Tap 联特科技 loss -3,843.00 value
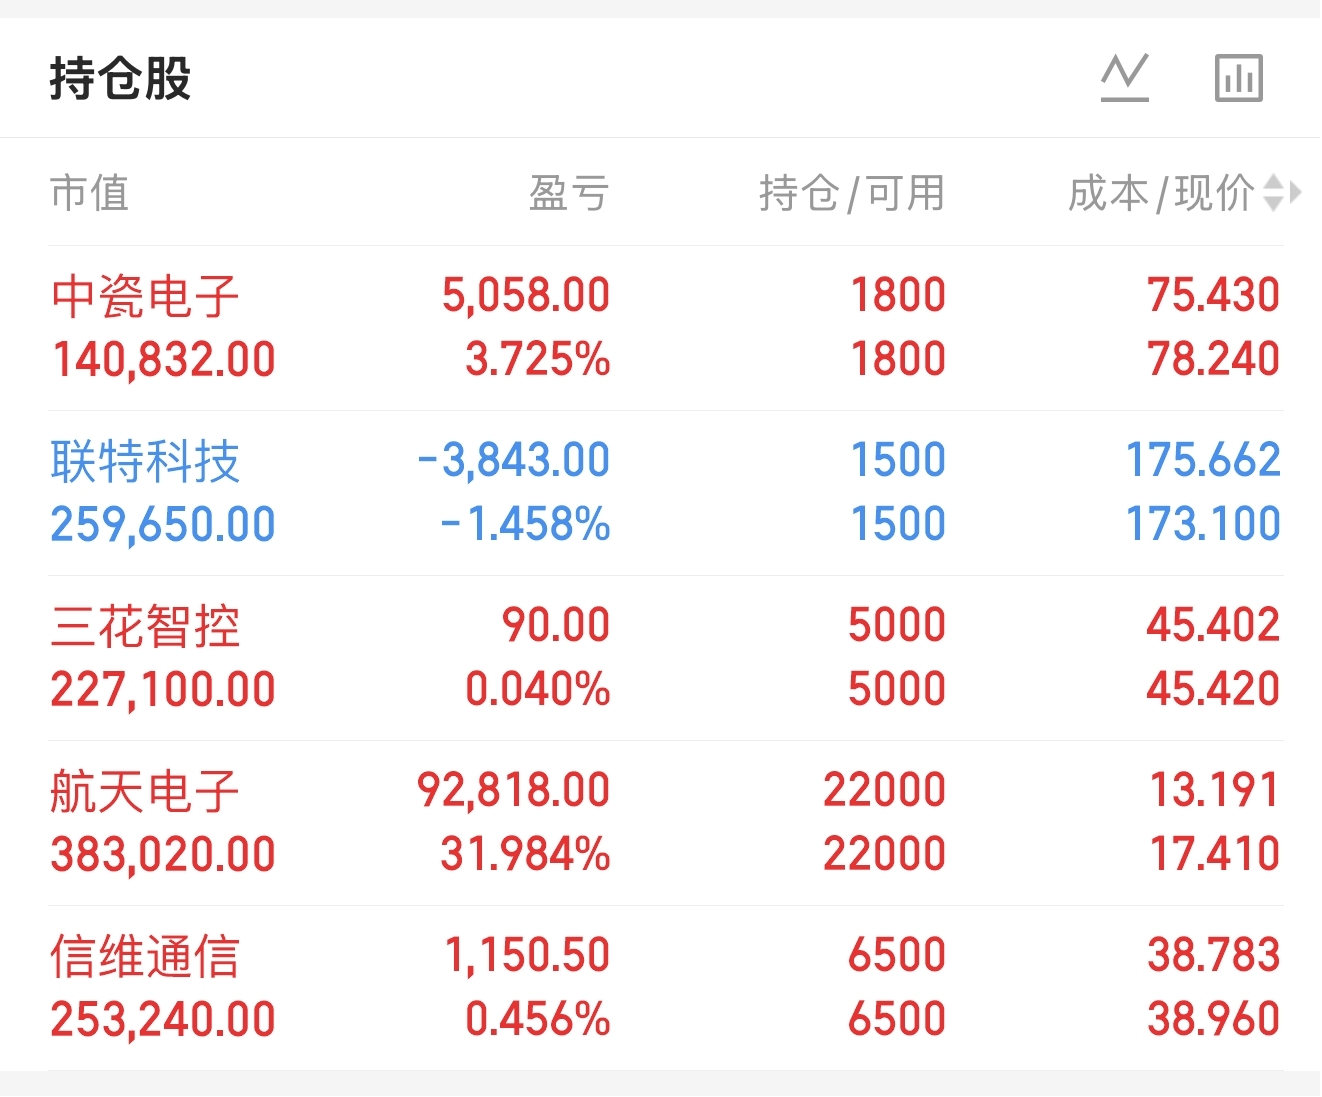1322x1097 pixels. point(513,460)
